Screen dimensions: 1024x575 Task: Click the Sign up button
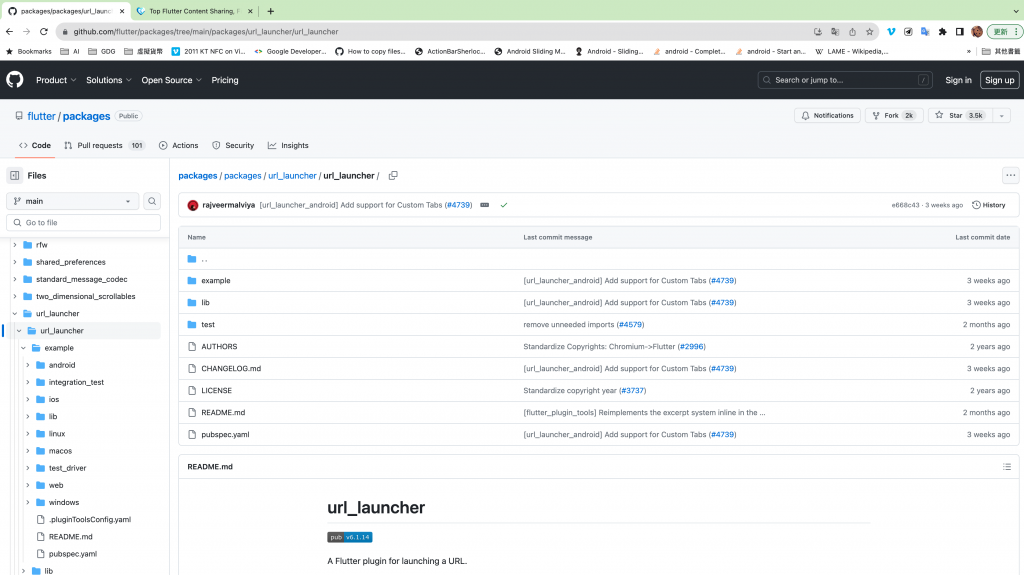(999, 80)
